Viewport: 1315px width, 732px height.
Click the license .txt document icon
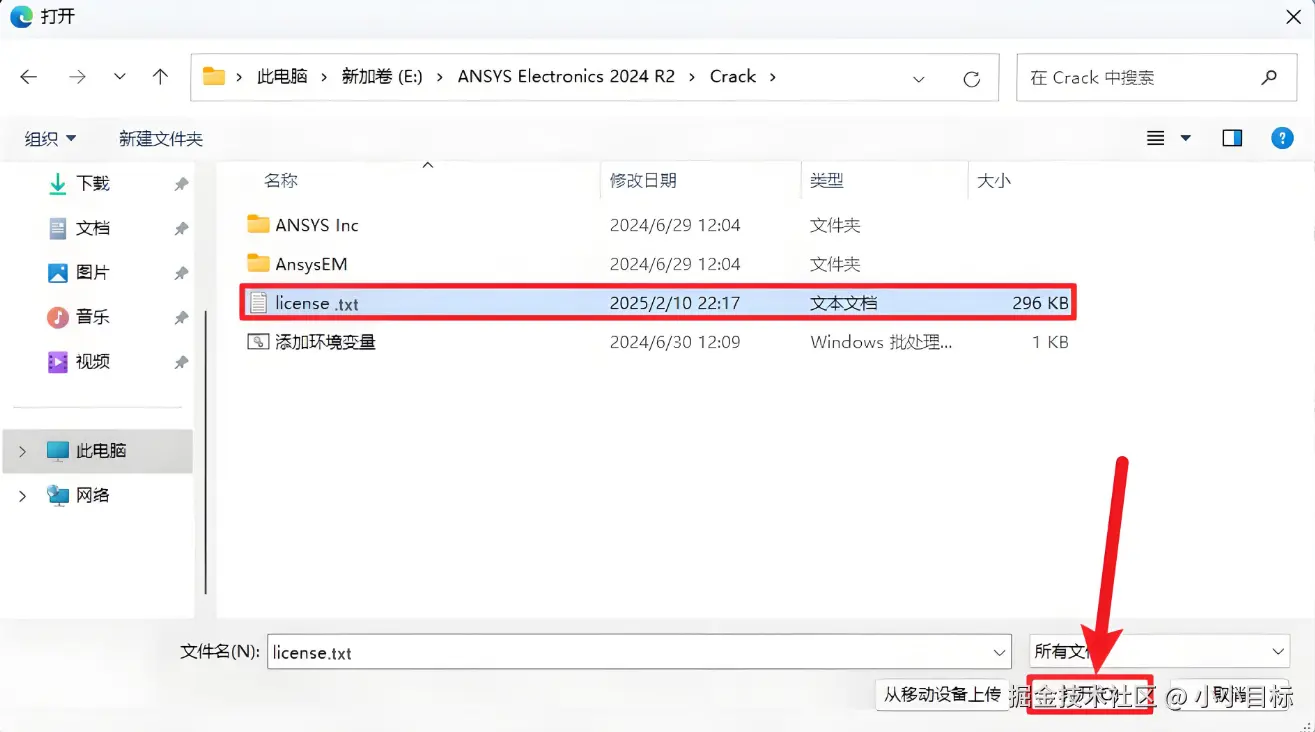258,302
